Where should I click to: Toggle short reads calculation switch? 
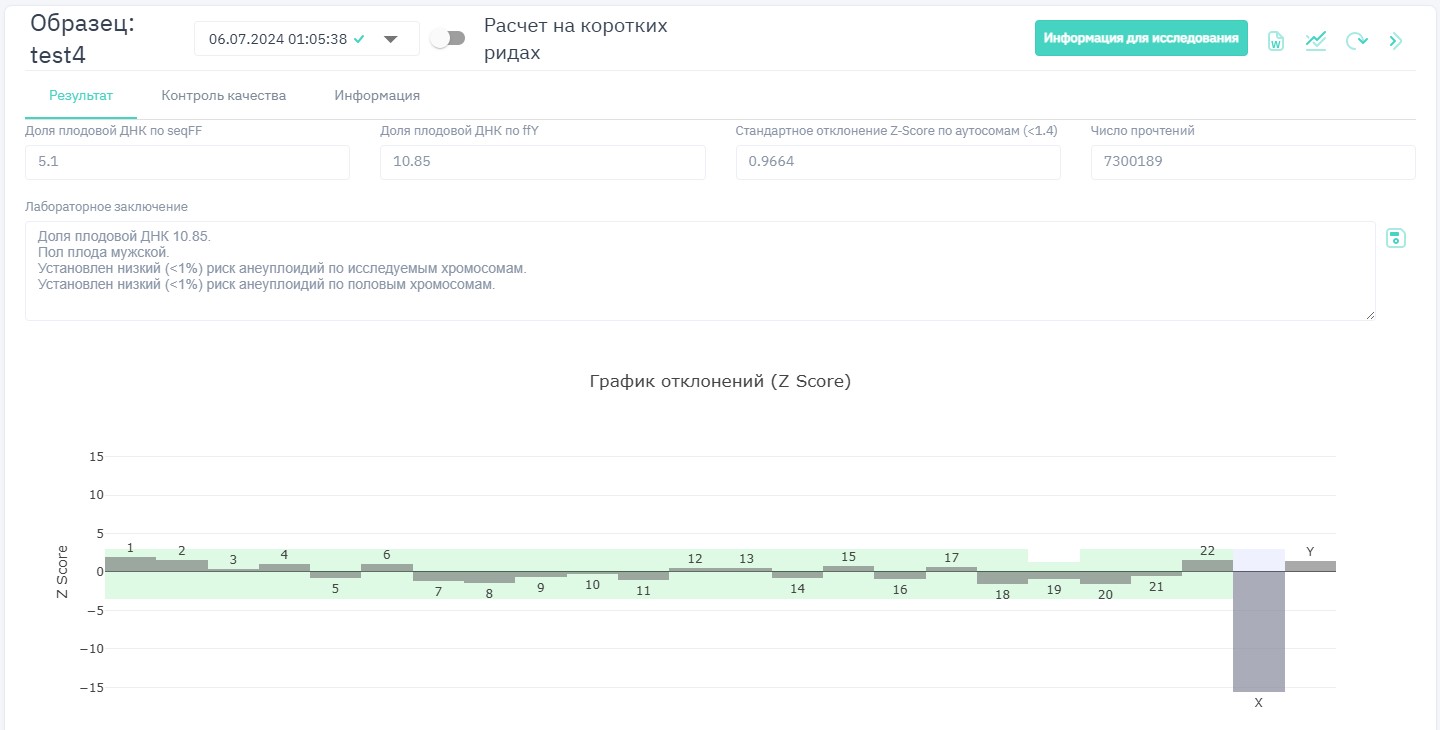[447, 38]
